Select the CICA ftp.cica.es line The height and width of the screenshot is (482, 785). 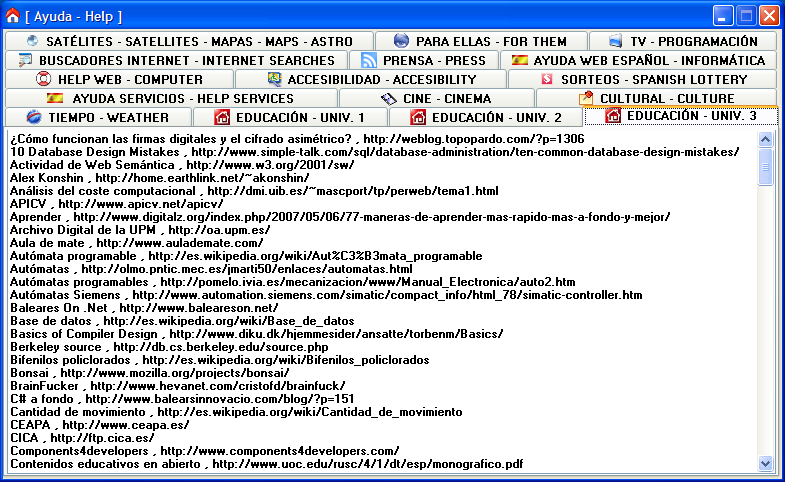pyautogui.click(x=82, y=438)
